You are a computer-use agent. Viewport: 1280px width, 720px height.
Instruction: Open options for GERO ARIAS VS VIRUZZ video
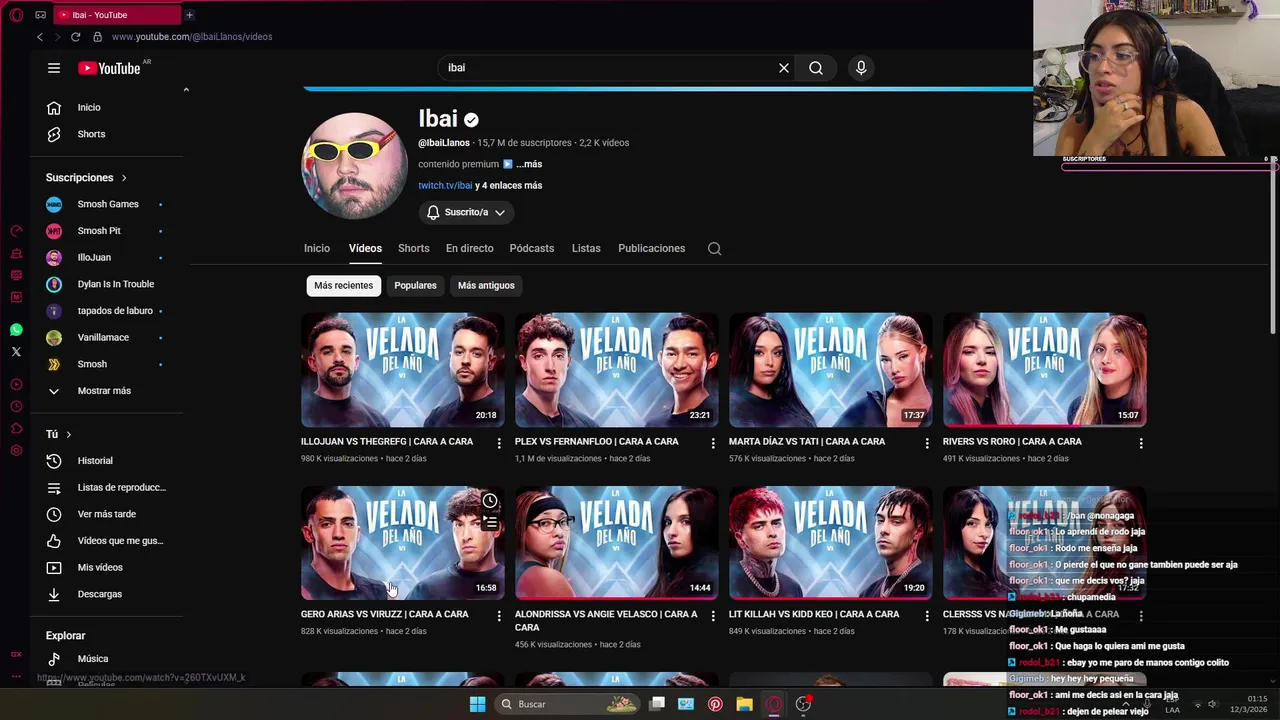499,616
